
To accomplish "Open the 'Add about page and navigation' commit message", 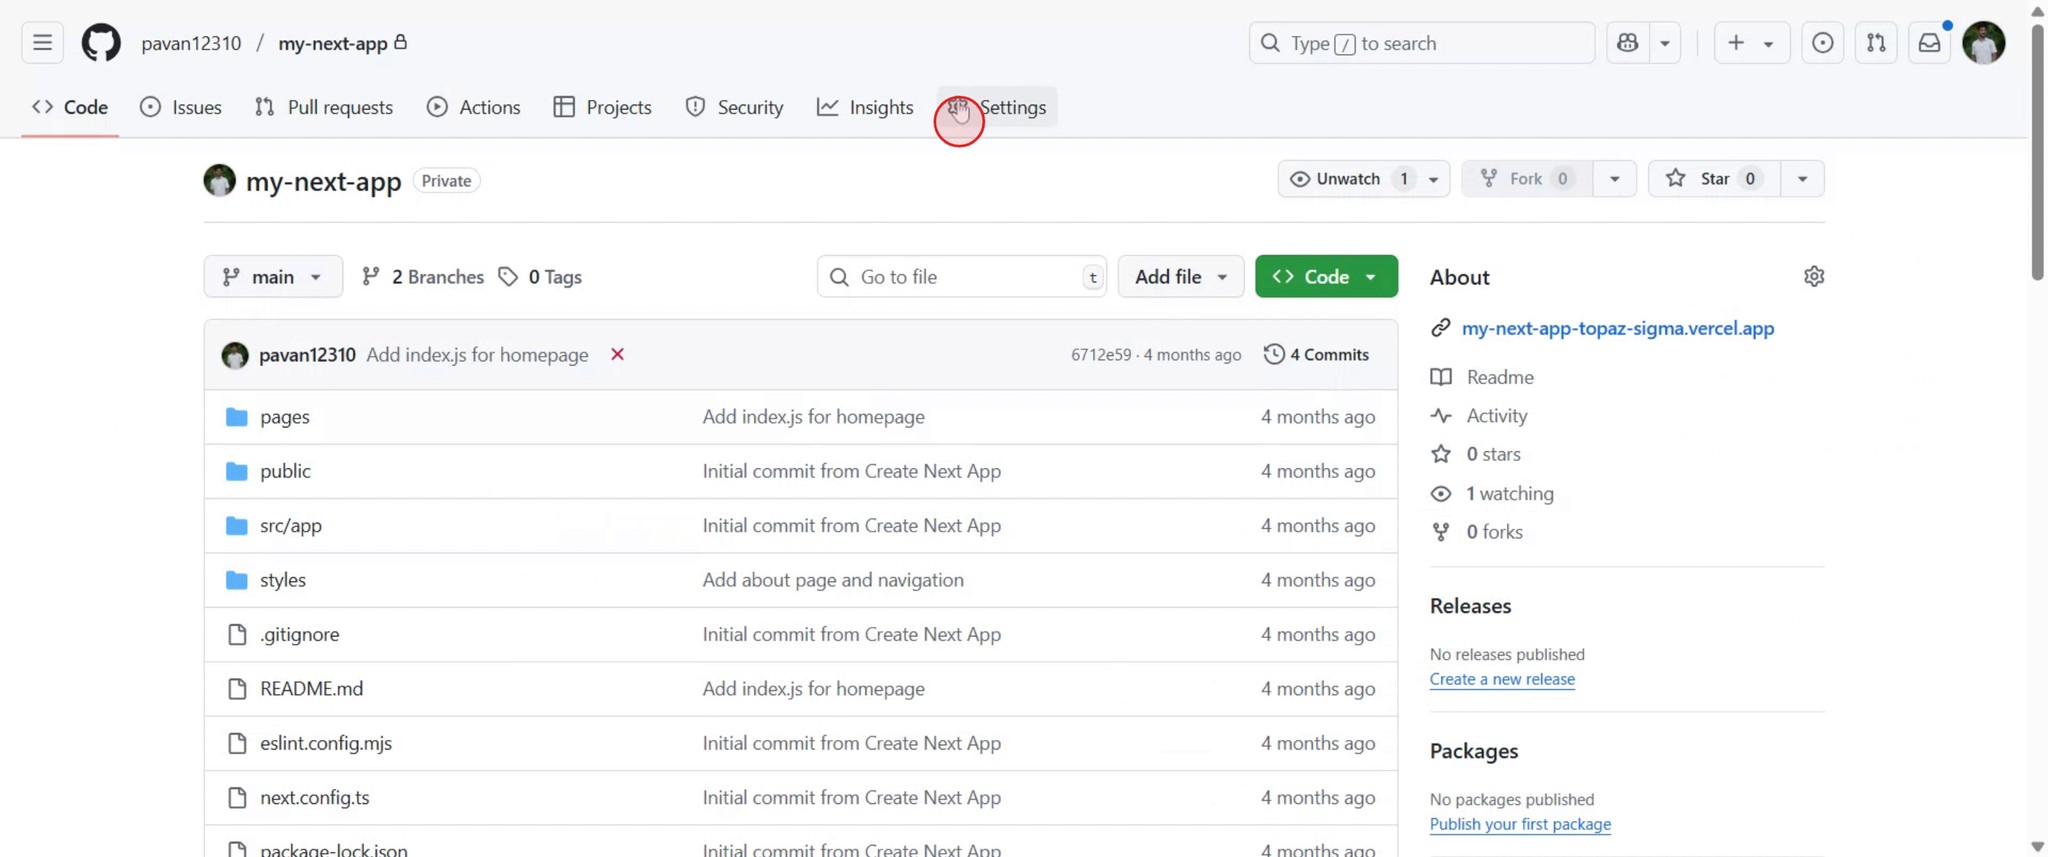I will (833, 580).
